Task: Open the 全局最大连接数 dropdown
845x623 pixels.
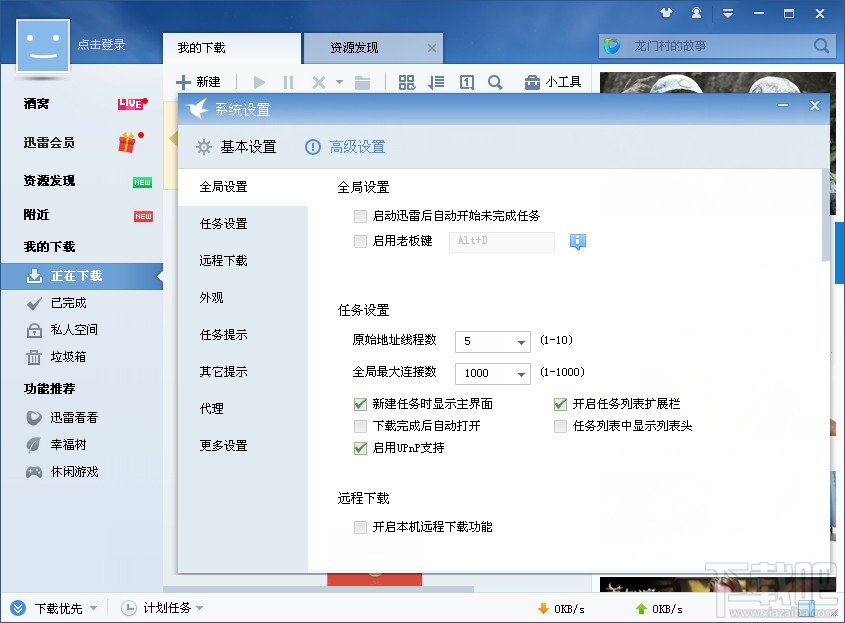Action: (x=524, y=373)
